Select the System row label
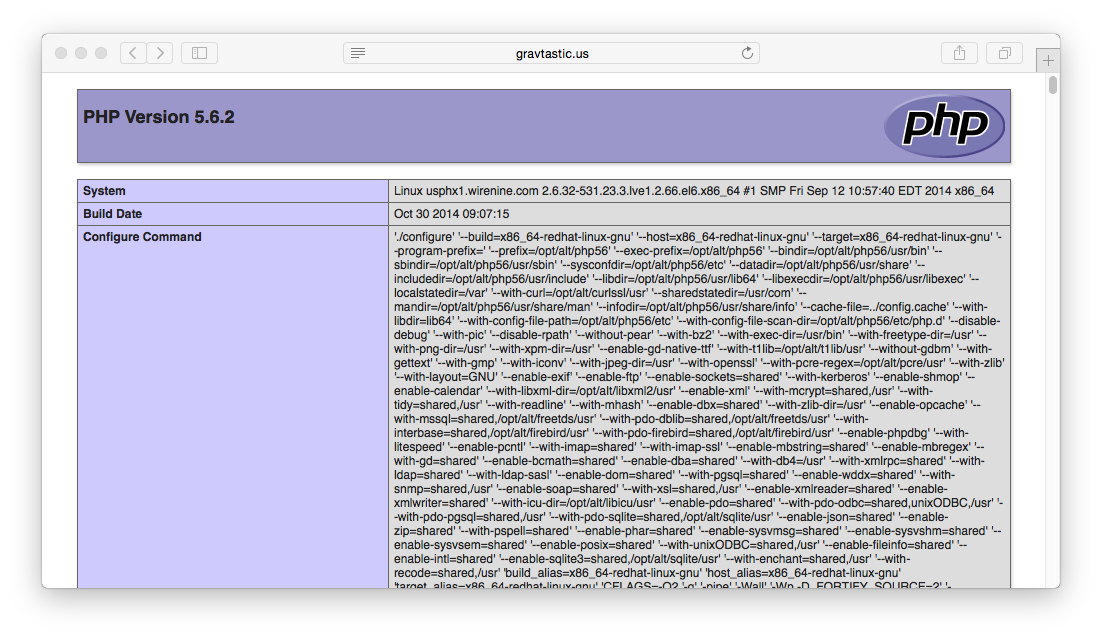Image resolution: width=1102 pixels, height=638 pixels. click(104, 191)
